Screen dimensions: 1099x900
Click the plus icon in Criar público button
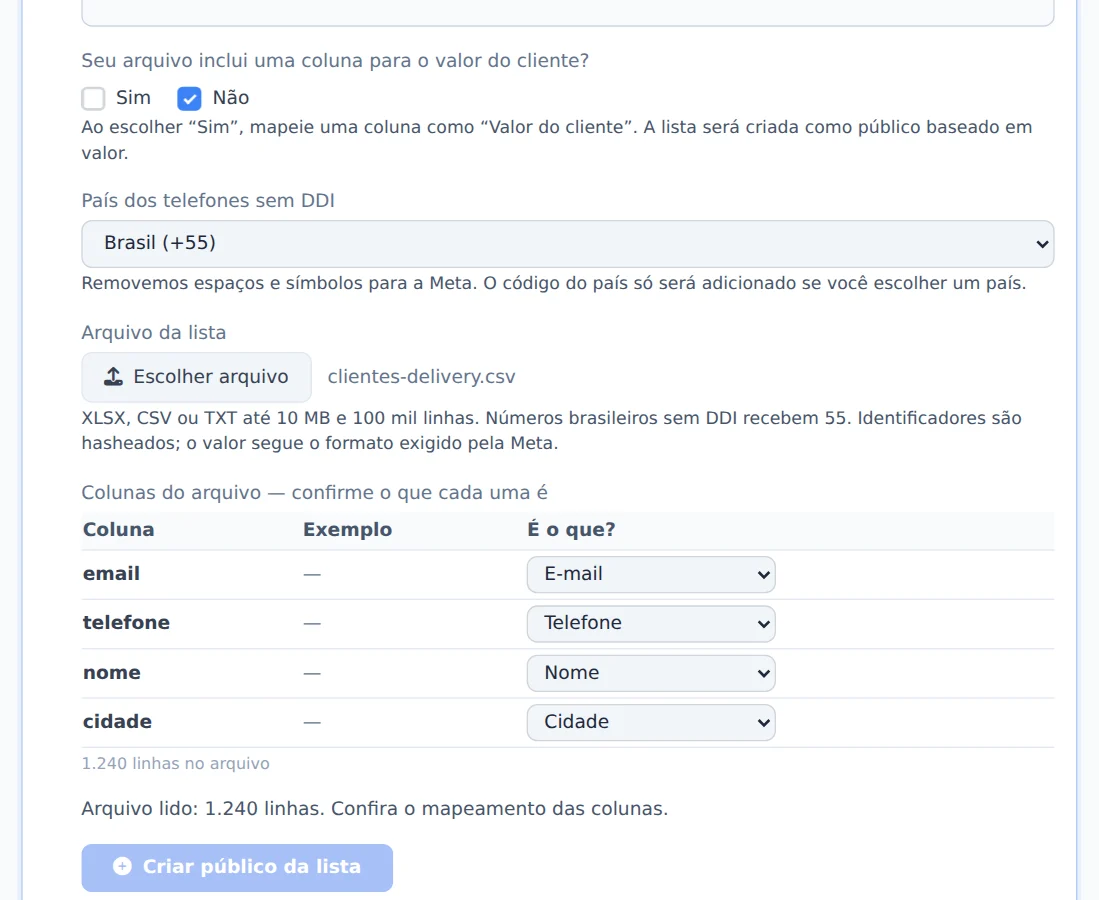(122, 867)
